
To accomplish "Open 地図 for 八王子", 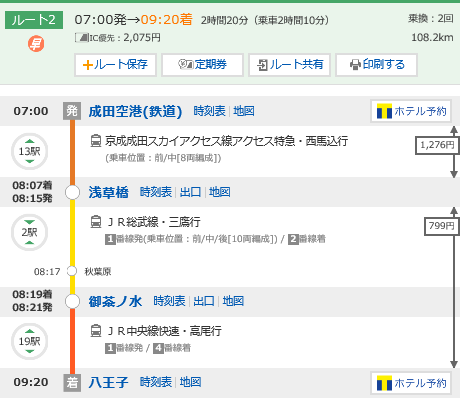I will [x=190, y=382].
